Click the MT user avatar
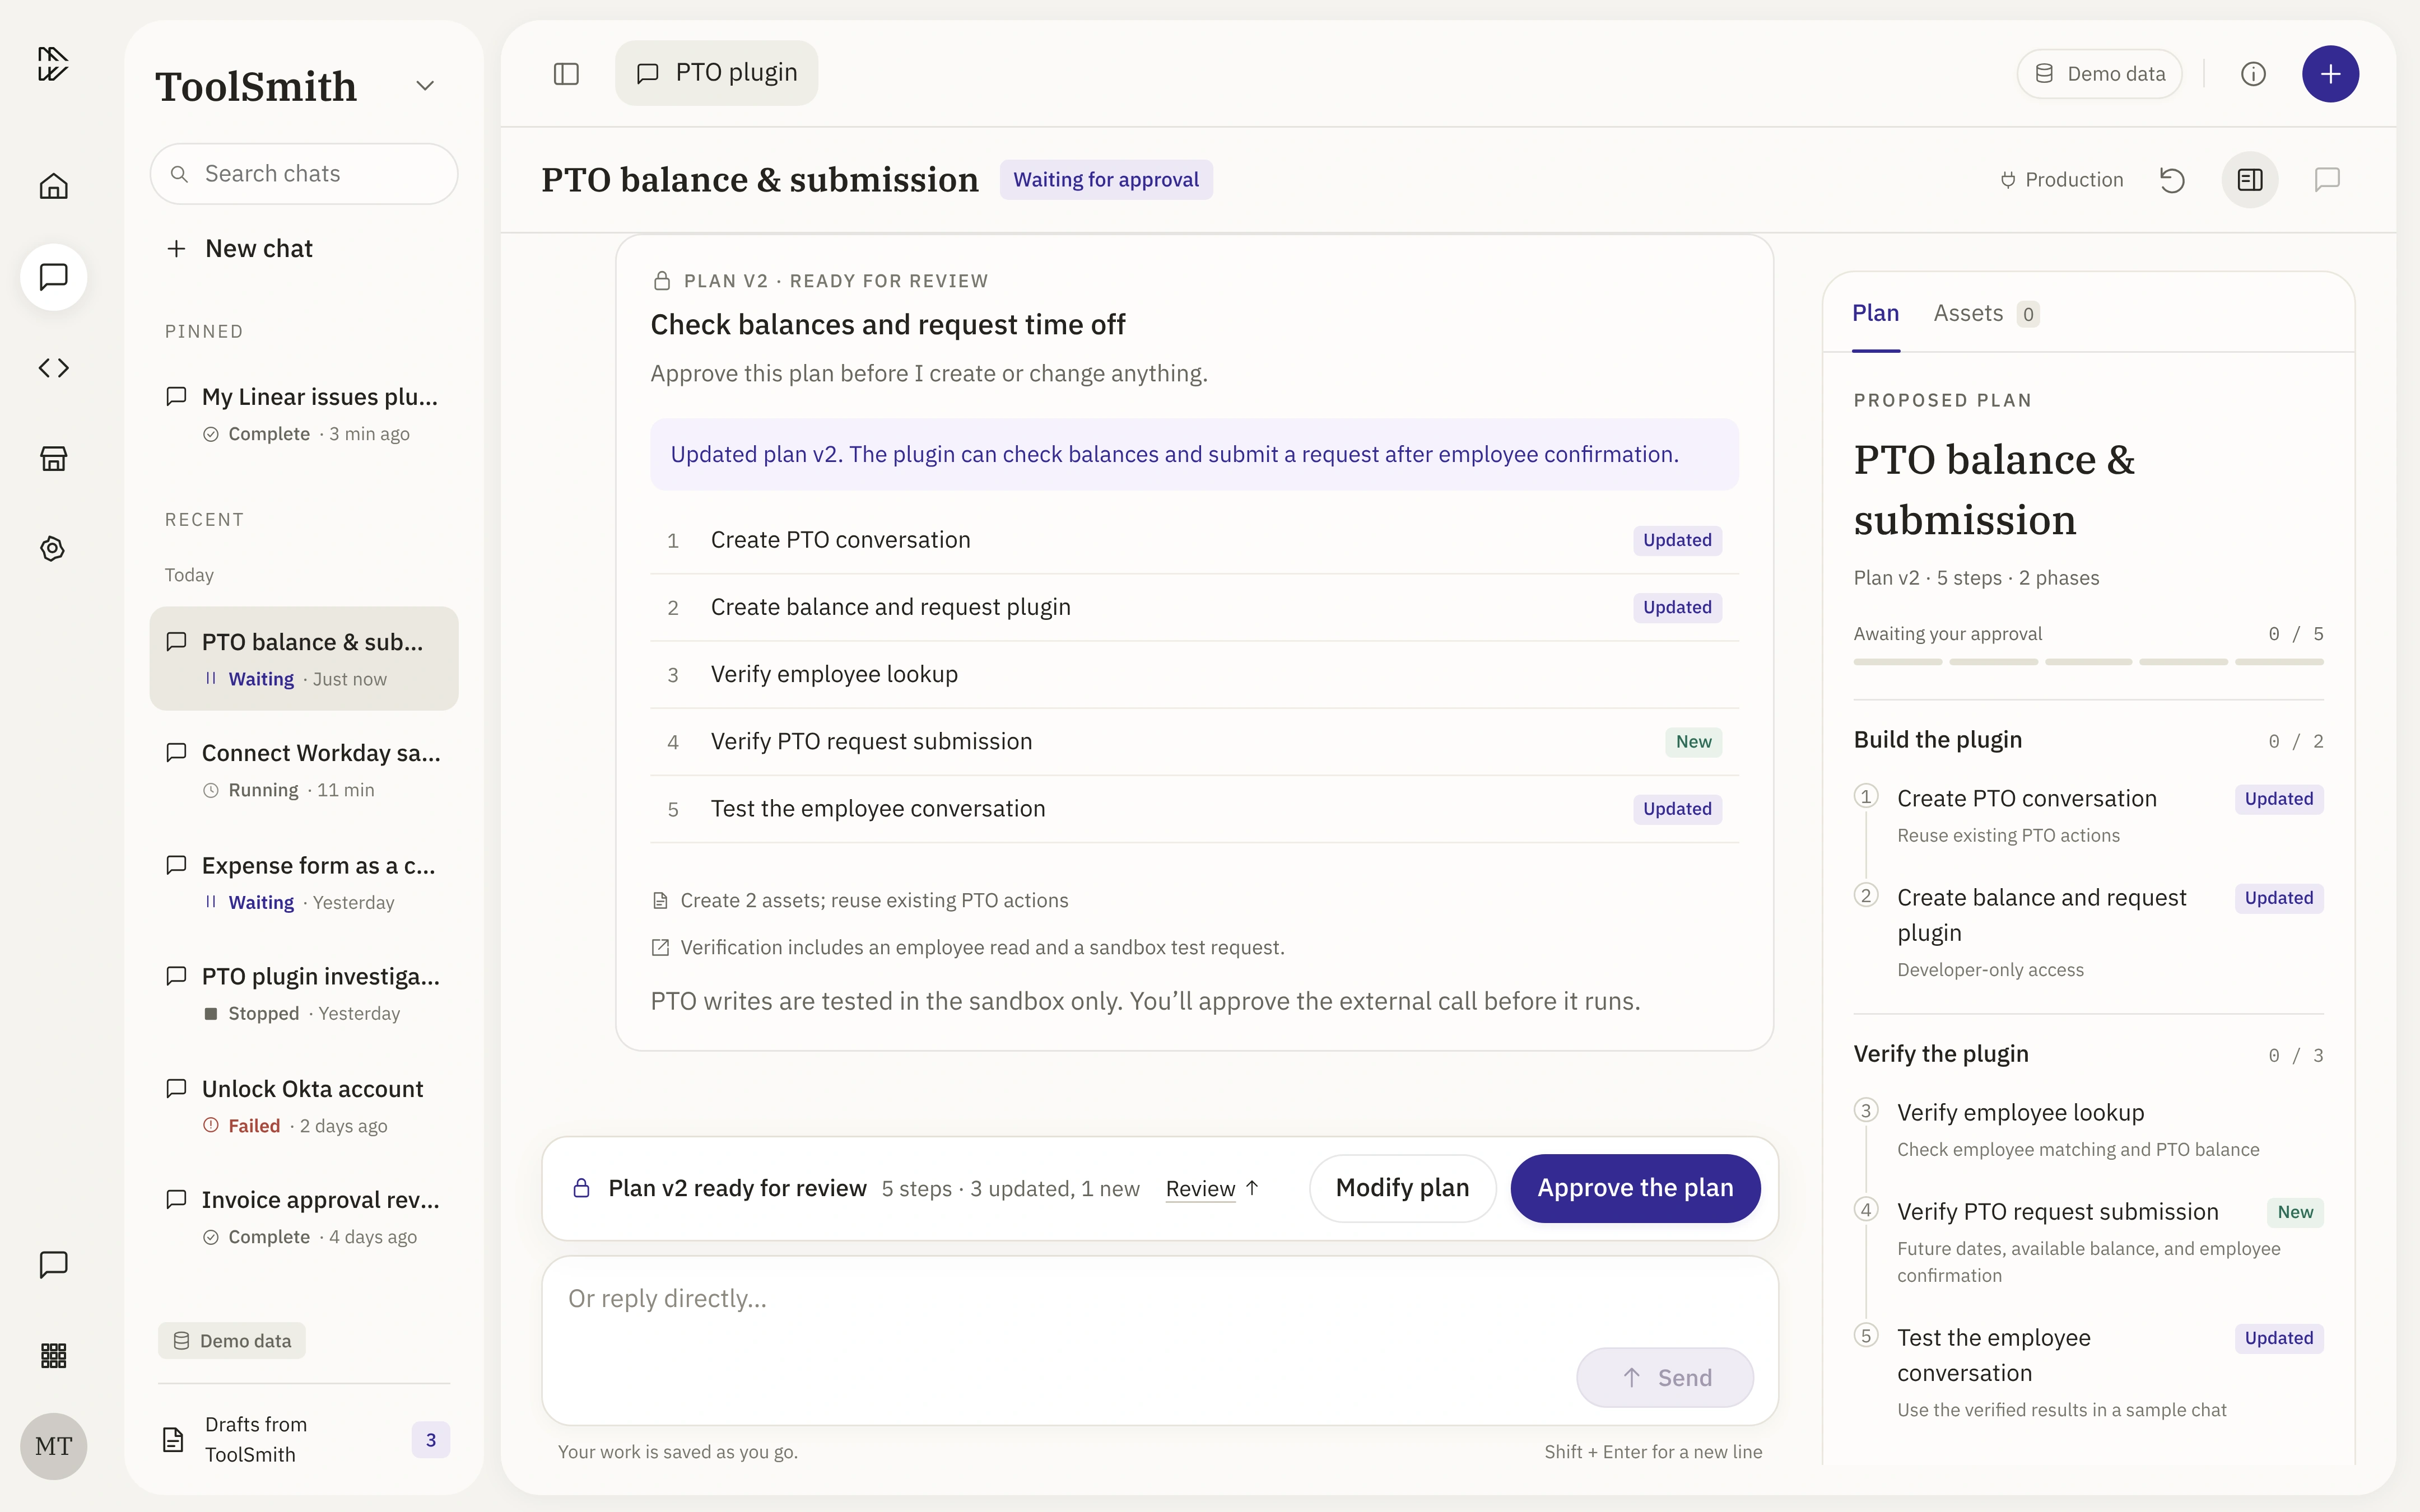2420x1512 pixels. tap(53, 1446)
